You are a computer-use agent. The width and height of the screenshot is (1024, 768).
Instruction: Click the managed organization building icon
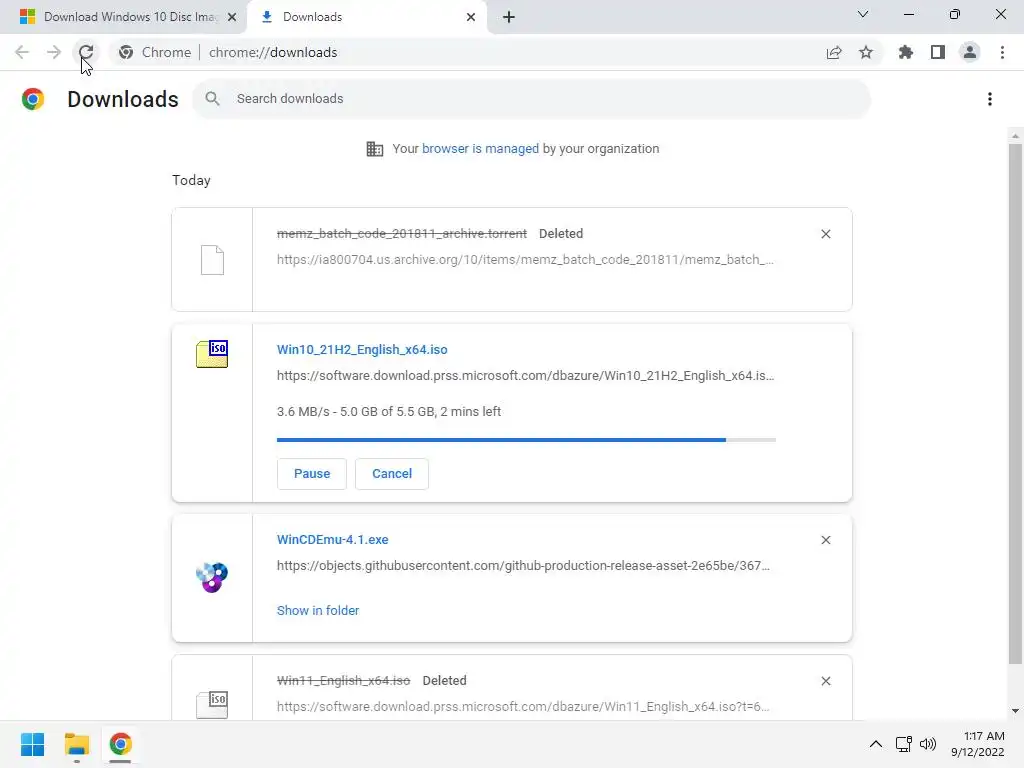coord(375,149)
